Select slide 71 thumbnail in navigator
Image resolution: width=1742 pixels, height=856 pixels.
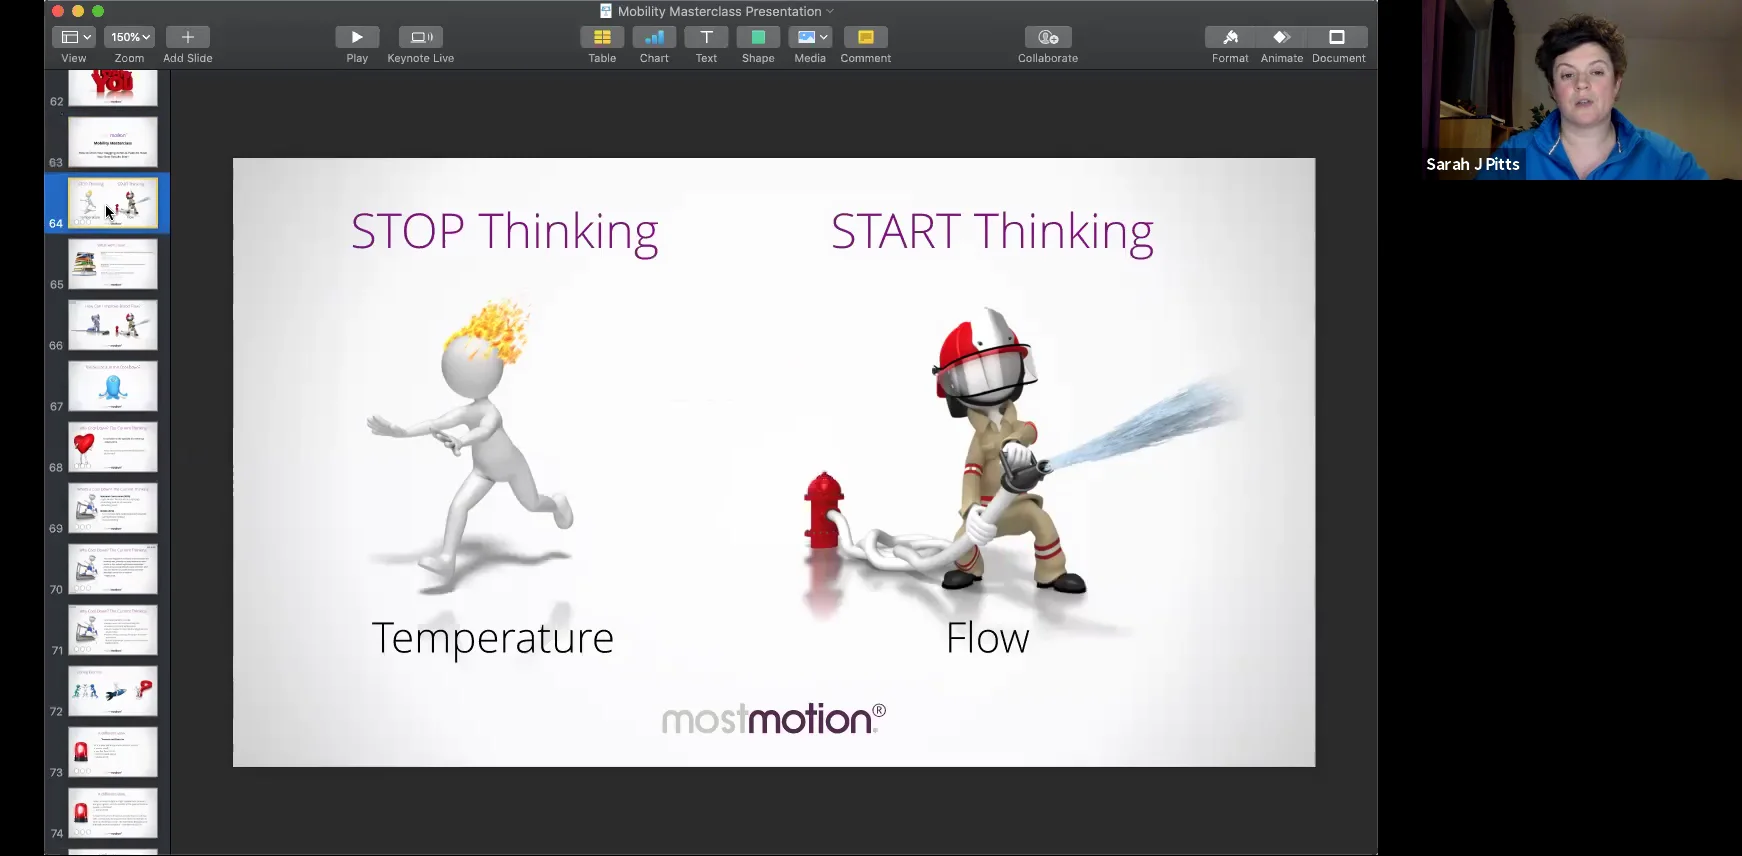pos(113,630)
